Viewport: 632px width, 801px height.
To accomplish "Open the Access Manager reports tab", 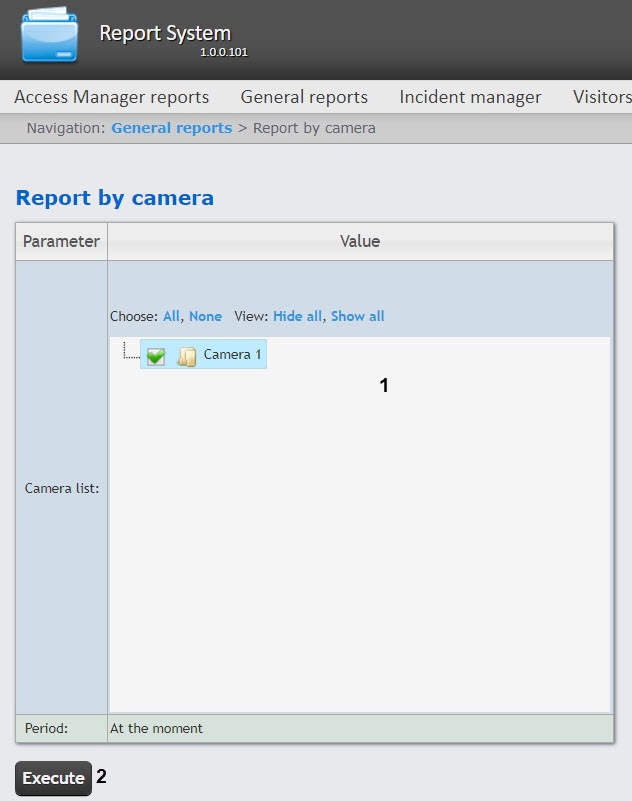I will pos(112,97).
